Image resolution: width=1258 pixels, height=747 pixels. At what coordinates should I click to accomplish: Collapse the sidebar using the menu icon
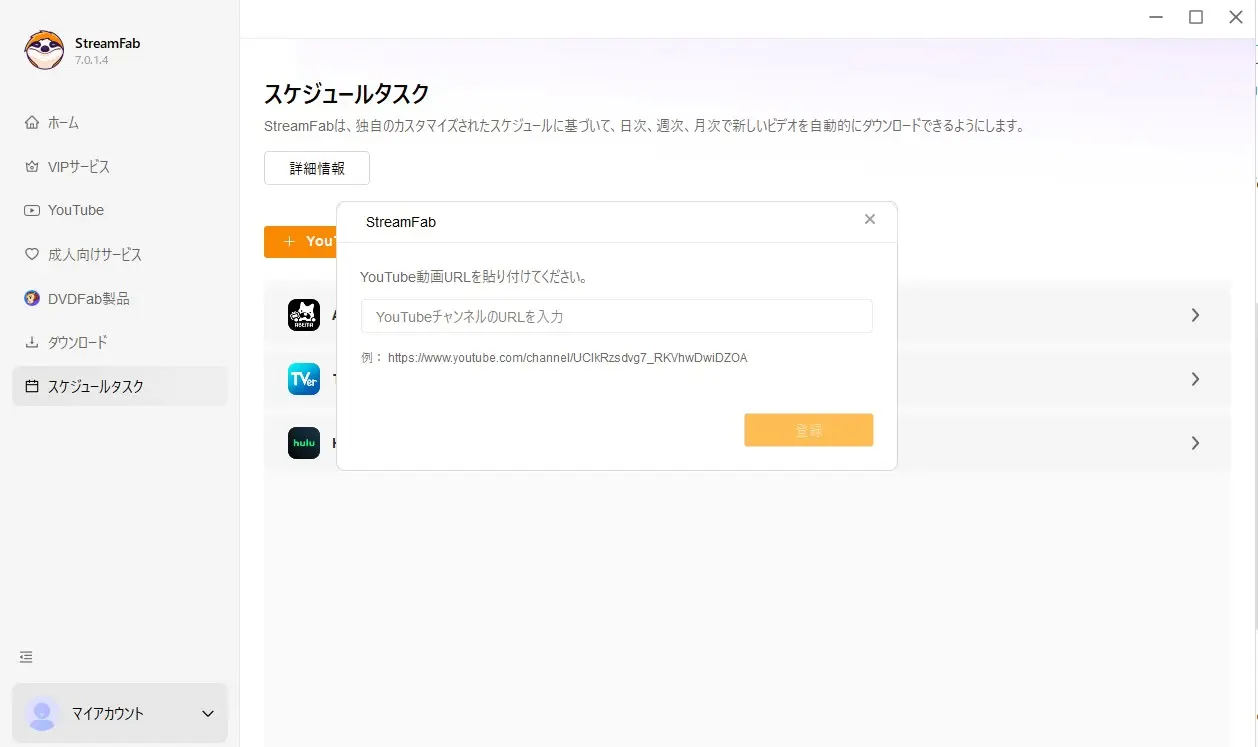click(26, 657)
